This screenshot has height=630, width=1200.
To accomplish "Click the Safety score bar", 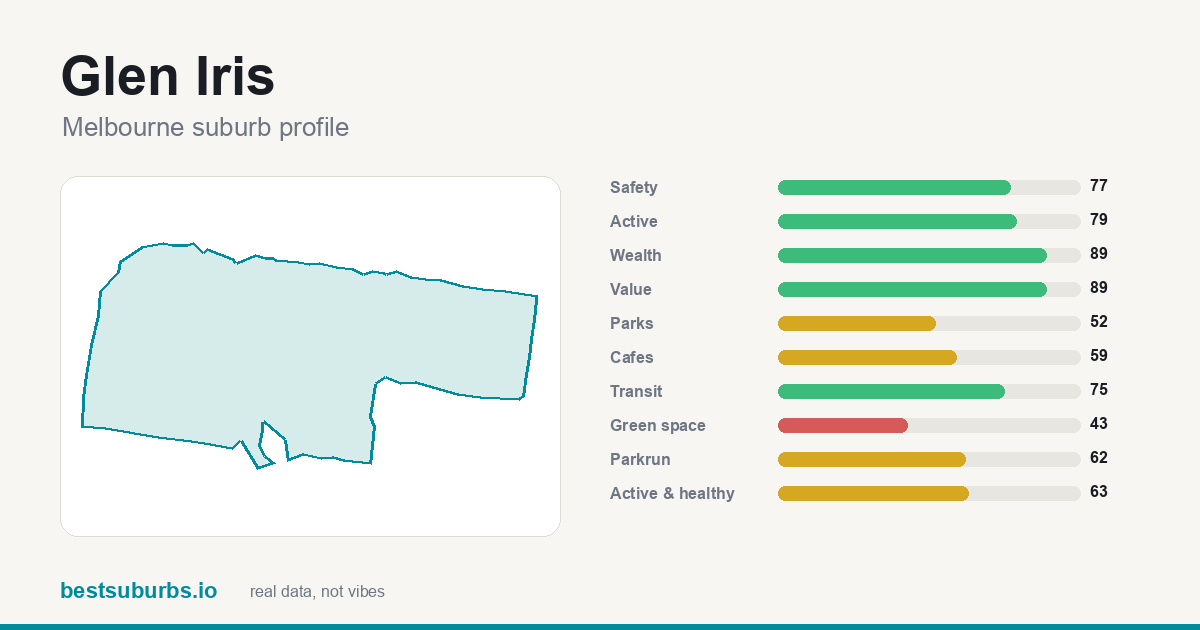I will point(929,187).
